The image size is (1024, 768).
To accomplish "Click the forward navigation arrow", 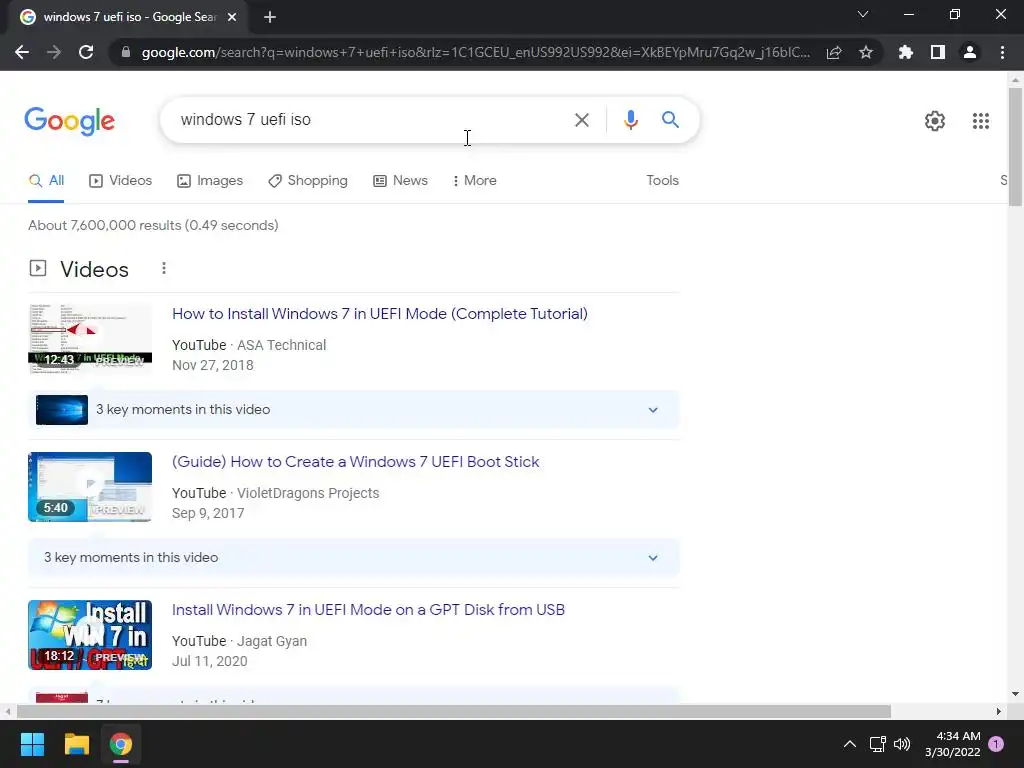I will (x=54, y=52).
